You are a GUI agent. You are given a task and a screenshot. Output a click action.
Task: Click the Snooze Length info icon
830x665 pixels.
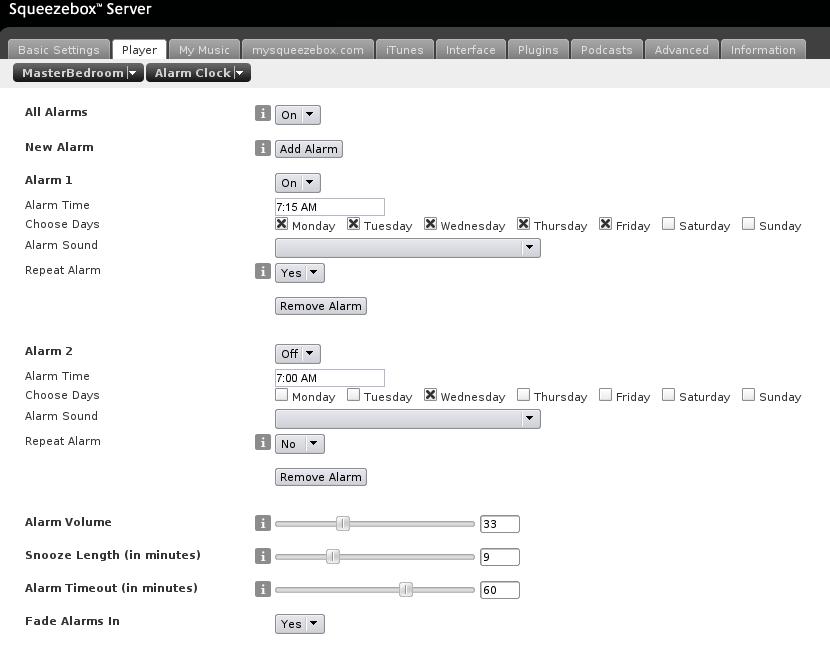coord(263,556)
